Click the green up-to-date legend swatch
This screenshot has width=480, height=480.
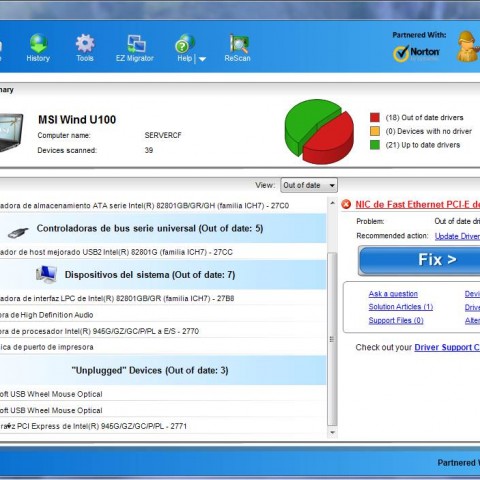[375, 145]
